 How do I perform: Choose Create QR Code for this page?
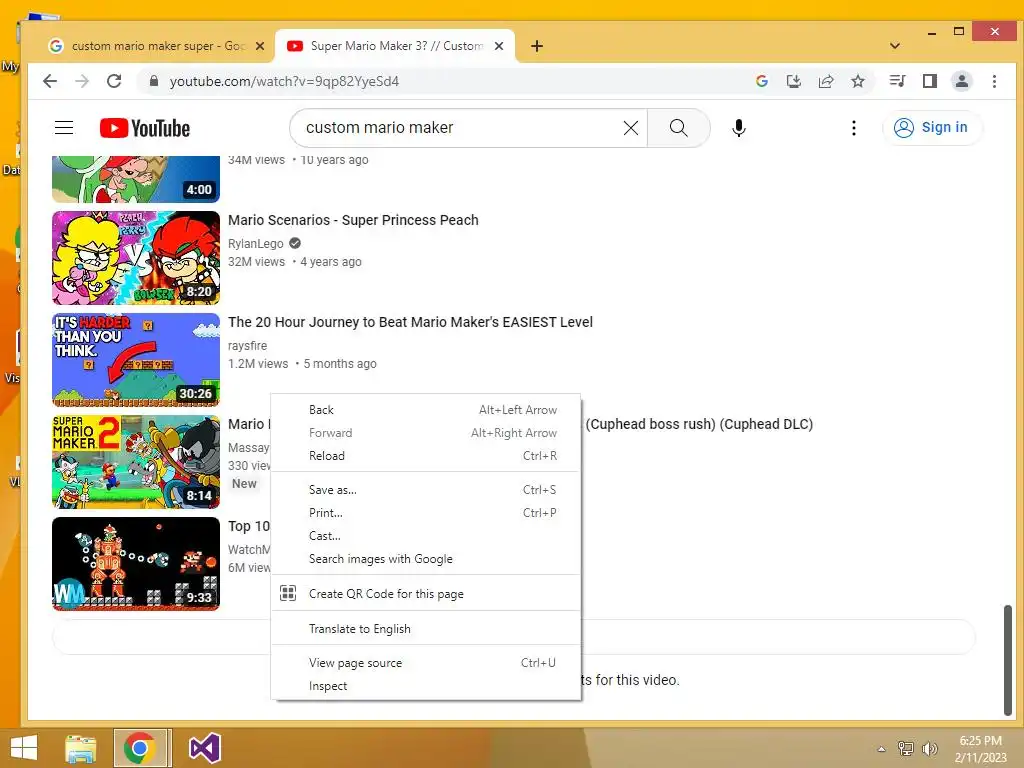pos(424,594)
